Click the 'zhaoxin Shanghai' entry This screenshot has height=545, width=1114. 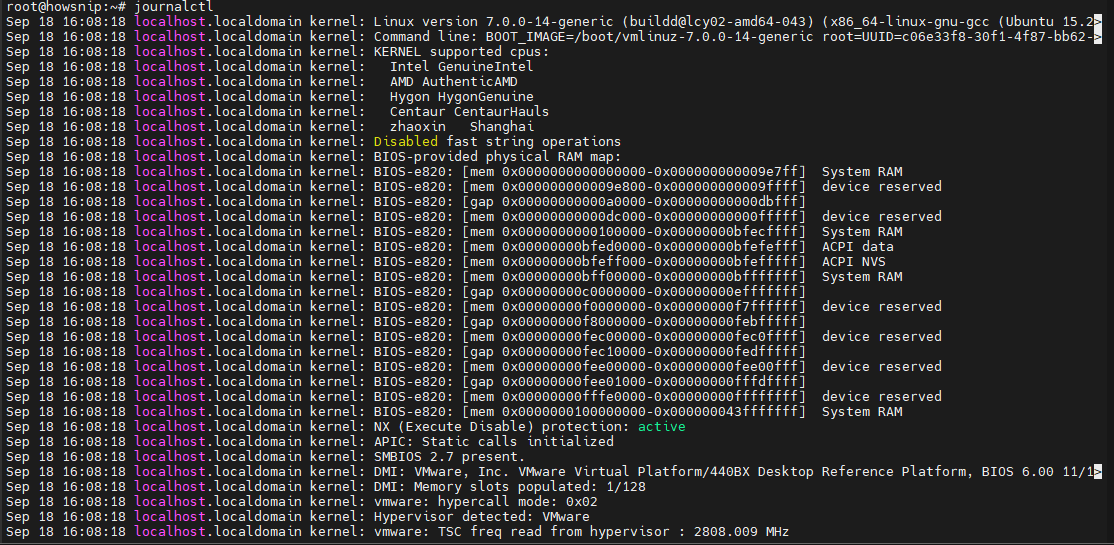tap(462, 126)
